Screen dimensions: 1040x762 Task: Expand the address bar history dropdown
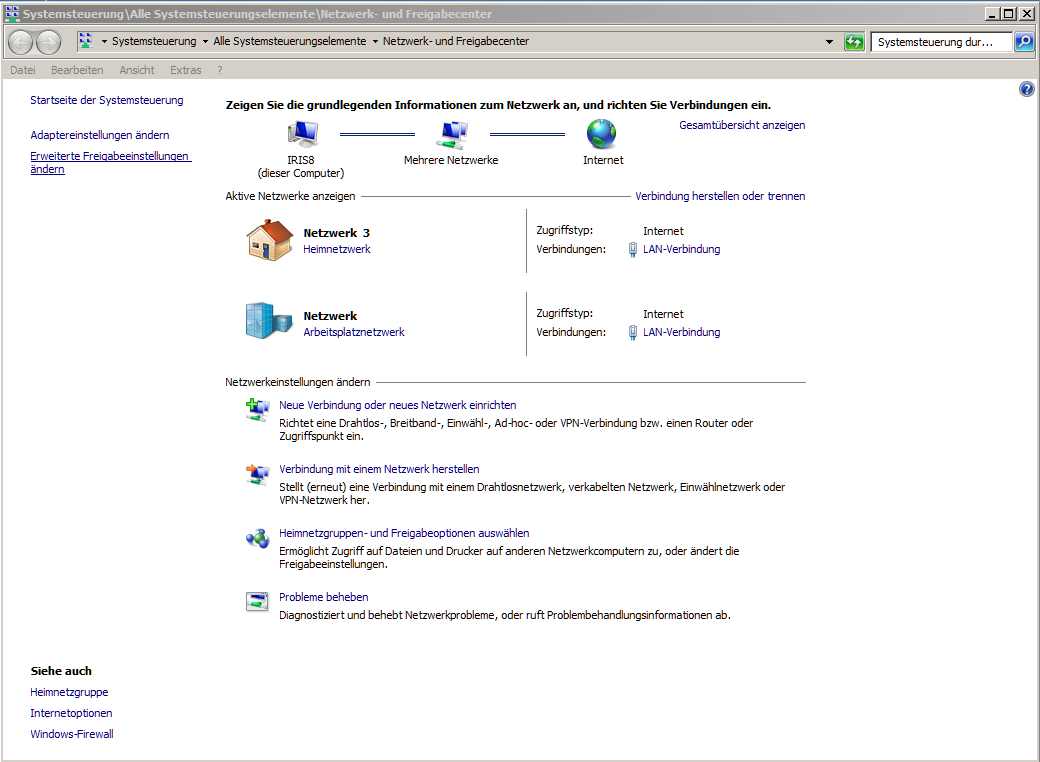(829, 42)
